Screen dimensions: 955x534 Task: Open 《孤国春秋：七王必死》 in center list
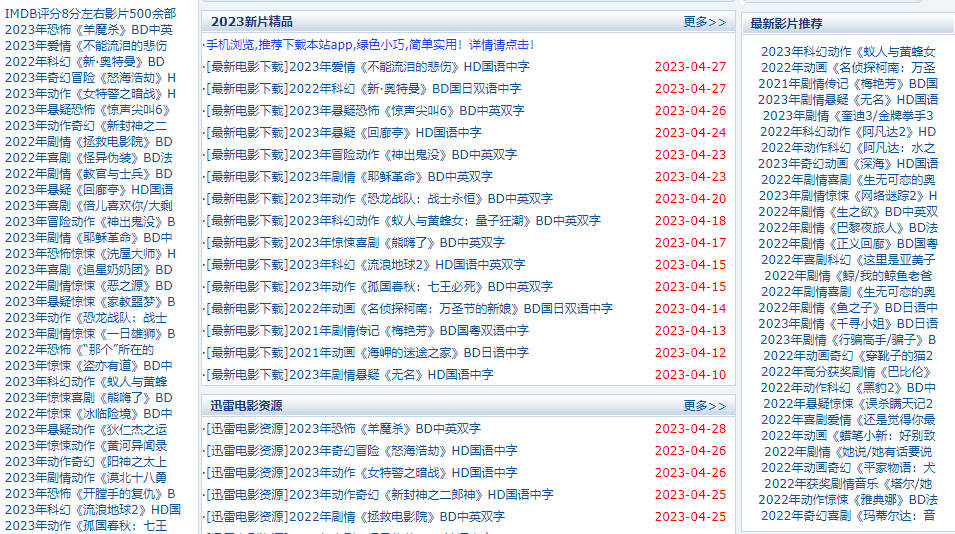coord(421,286)
